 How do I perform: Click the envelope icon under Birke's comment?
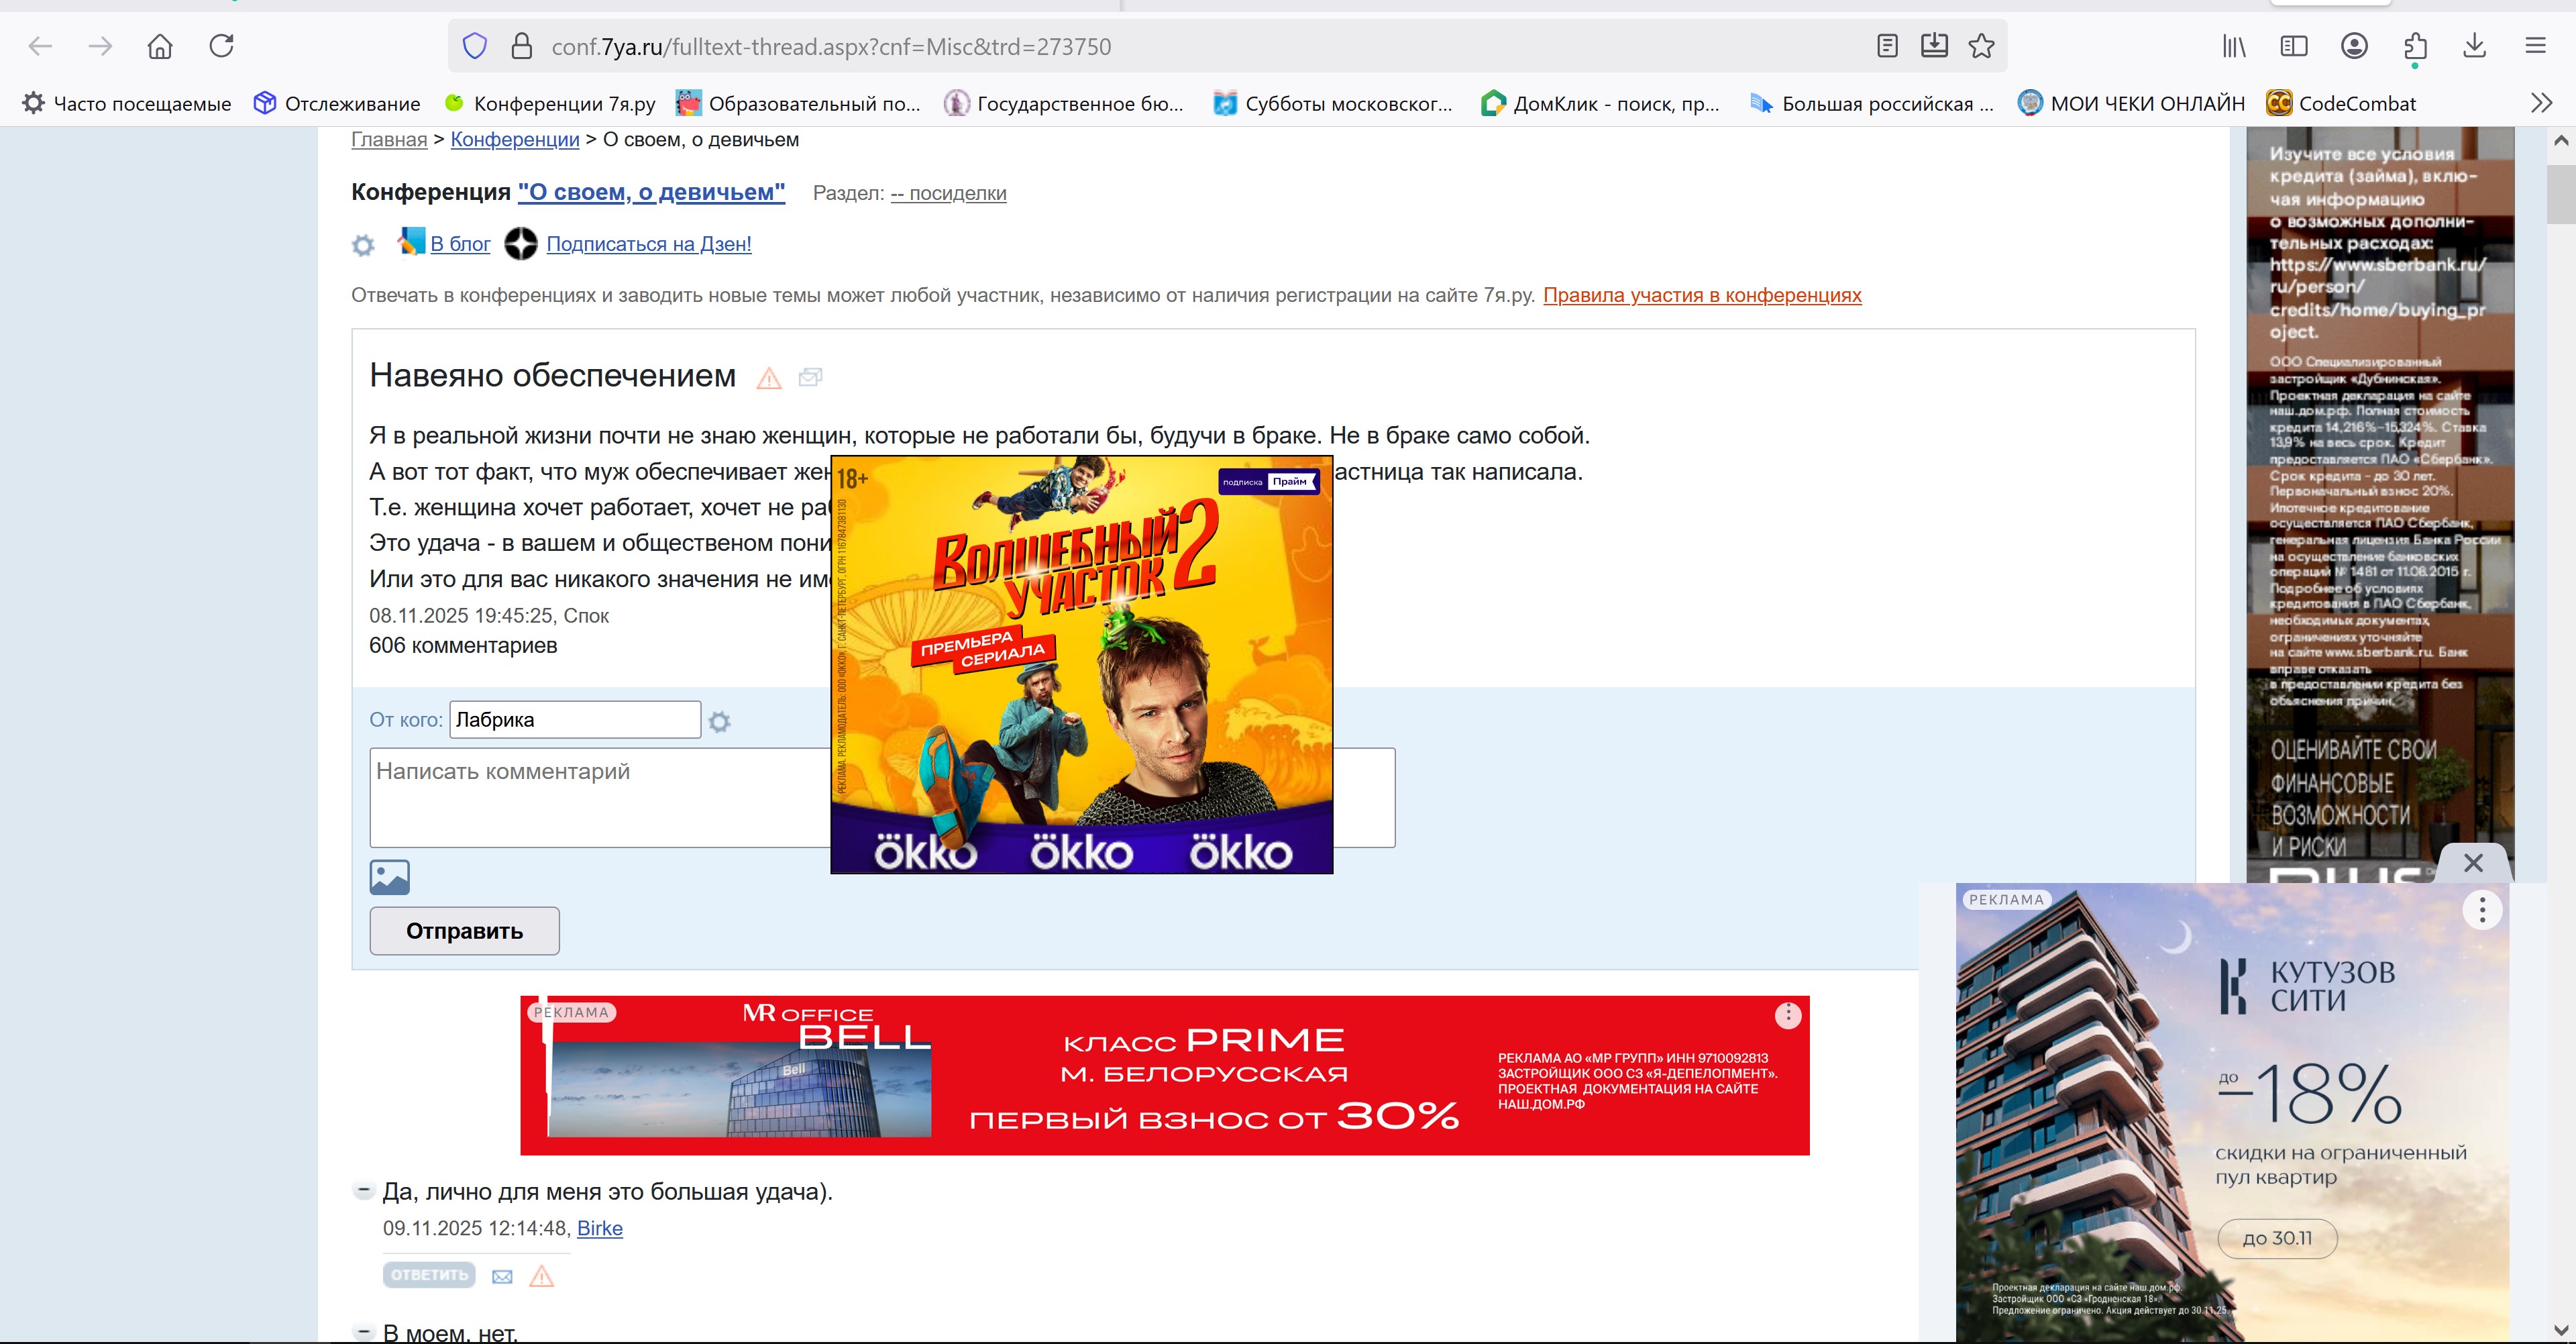502,1276
